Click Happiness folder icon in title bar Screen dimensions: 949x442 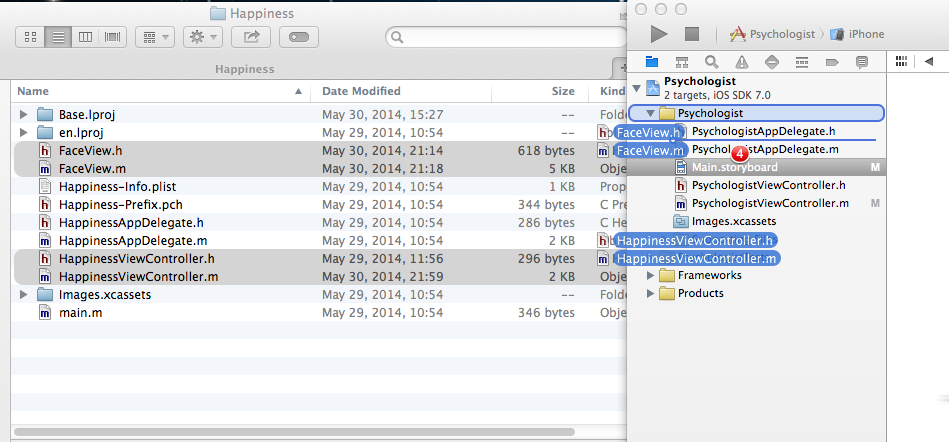(218, 13)
